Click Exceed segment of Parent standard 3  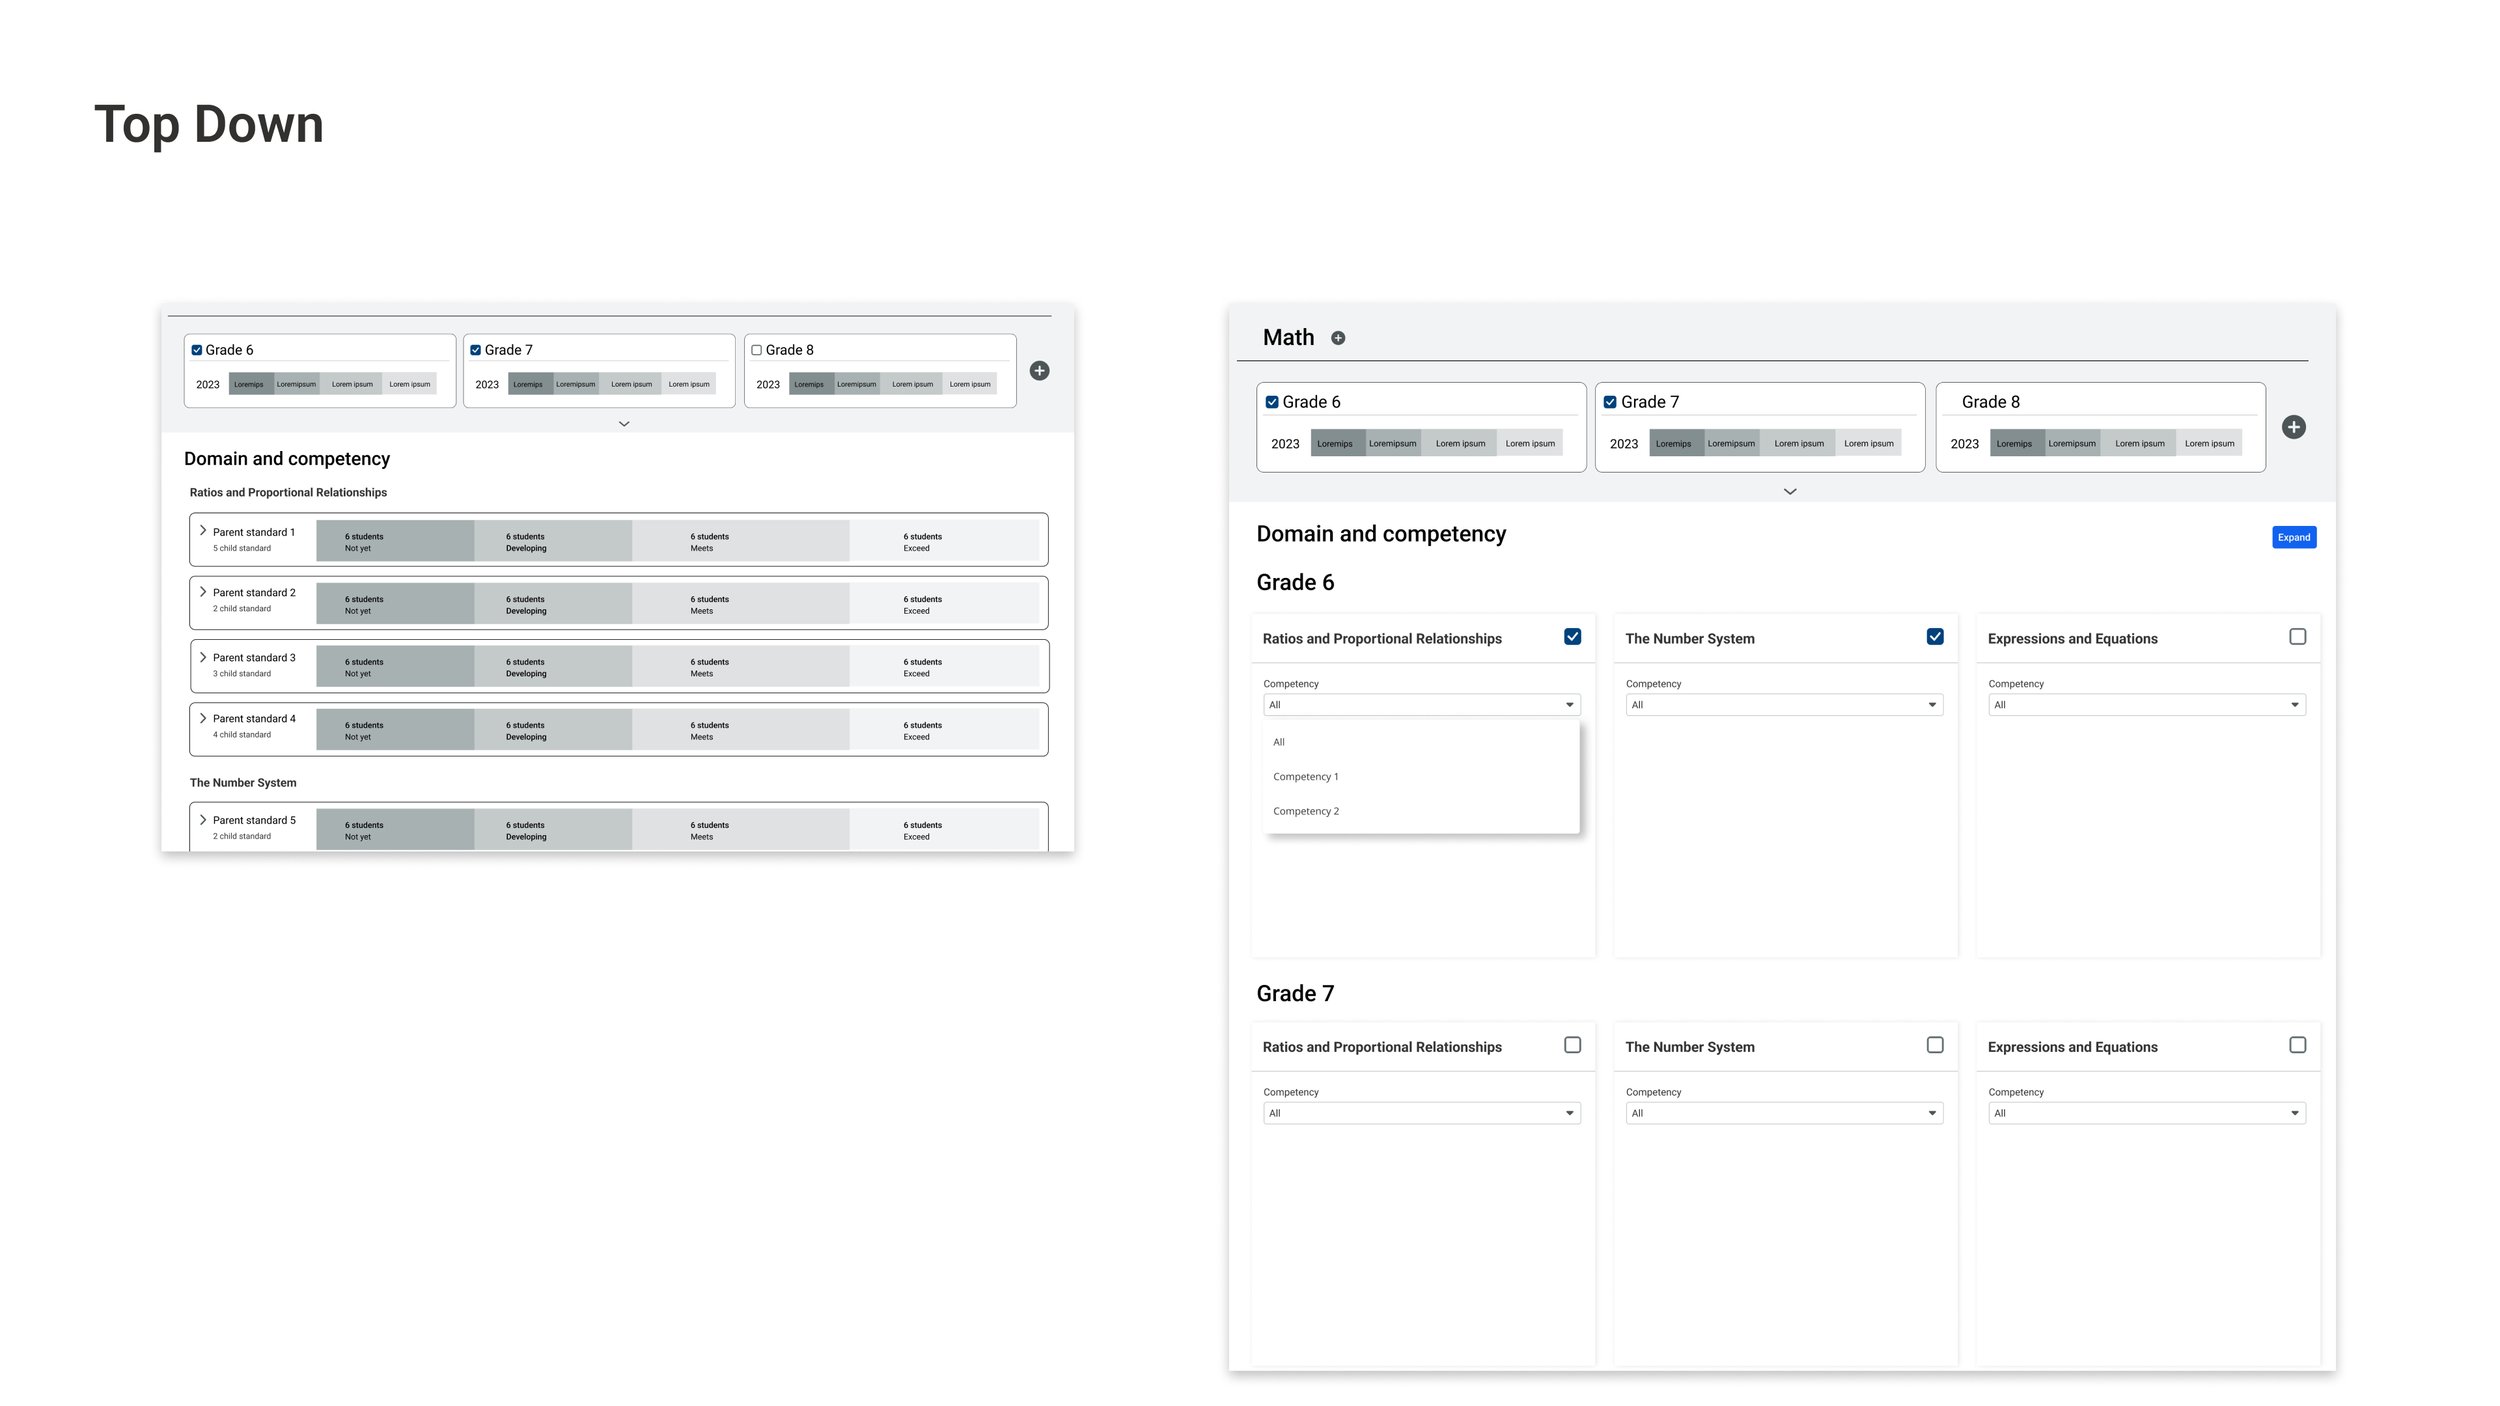[943, 667]
